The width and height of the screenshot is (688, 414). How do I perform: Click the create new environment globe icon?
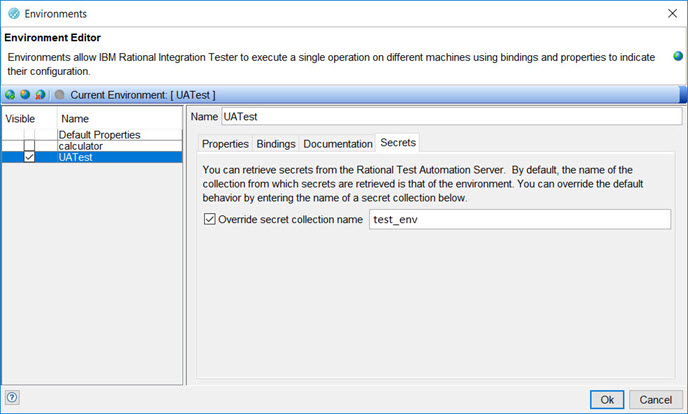click(10, 95)
